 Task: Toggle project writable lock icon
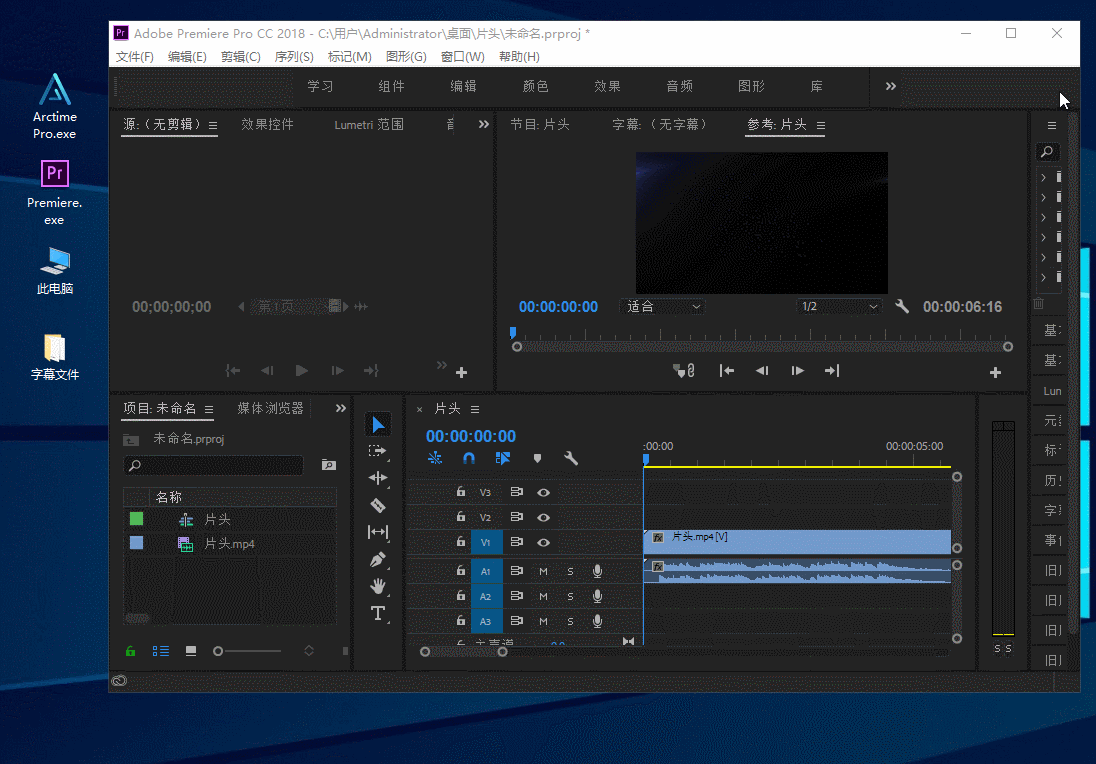(130, 651)
